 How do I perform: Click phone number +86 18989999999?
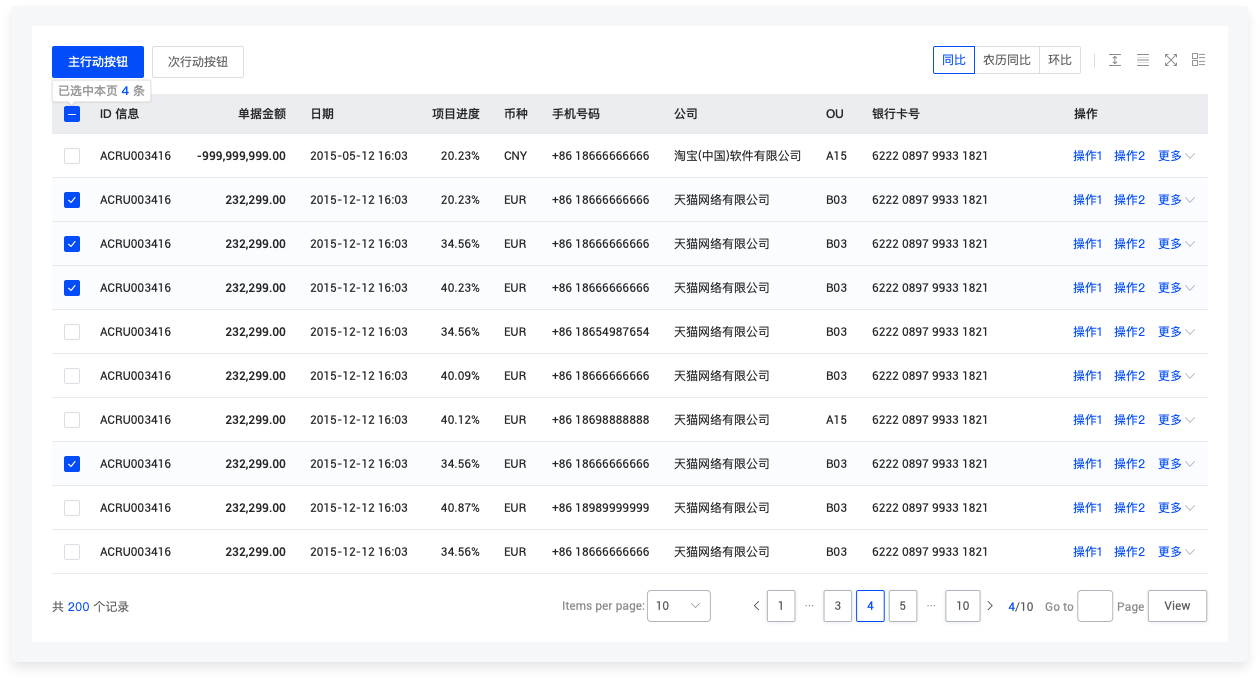click(x=600, y=508)
